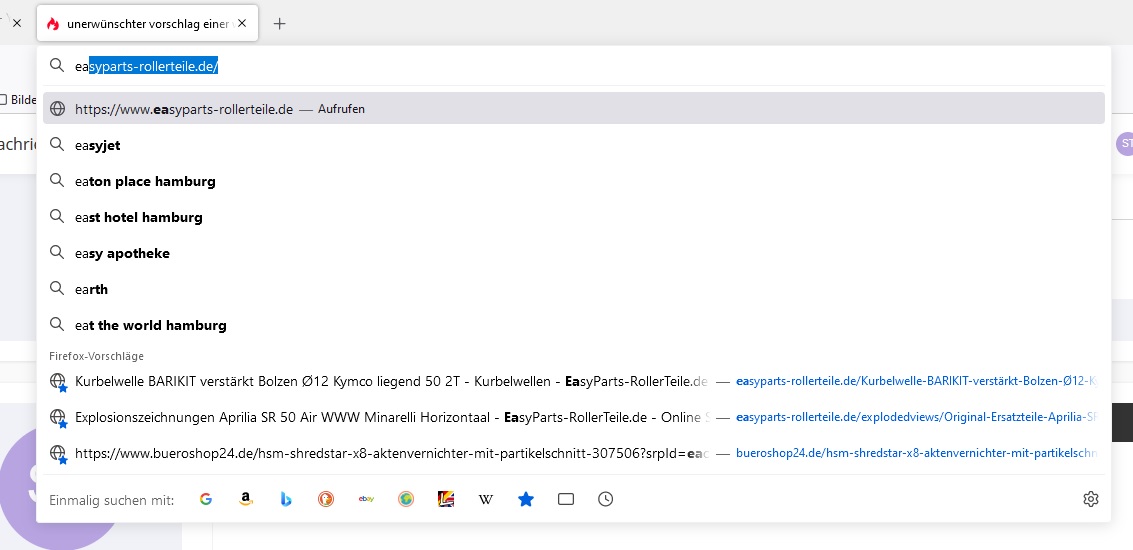Open search settings gear icon
The width and height of the screenshot is (1133, 550).
[1091, 499]
